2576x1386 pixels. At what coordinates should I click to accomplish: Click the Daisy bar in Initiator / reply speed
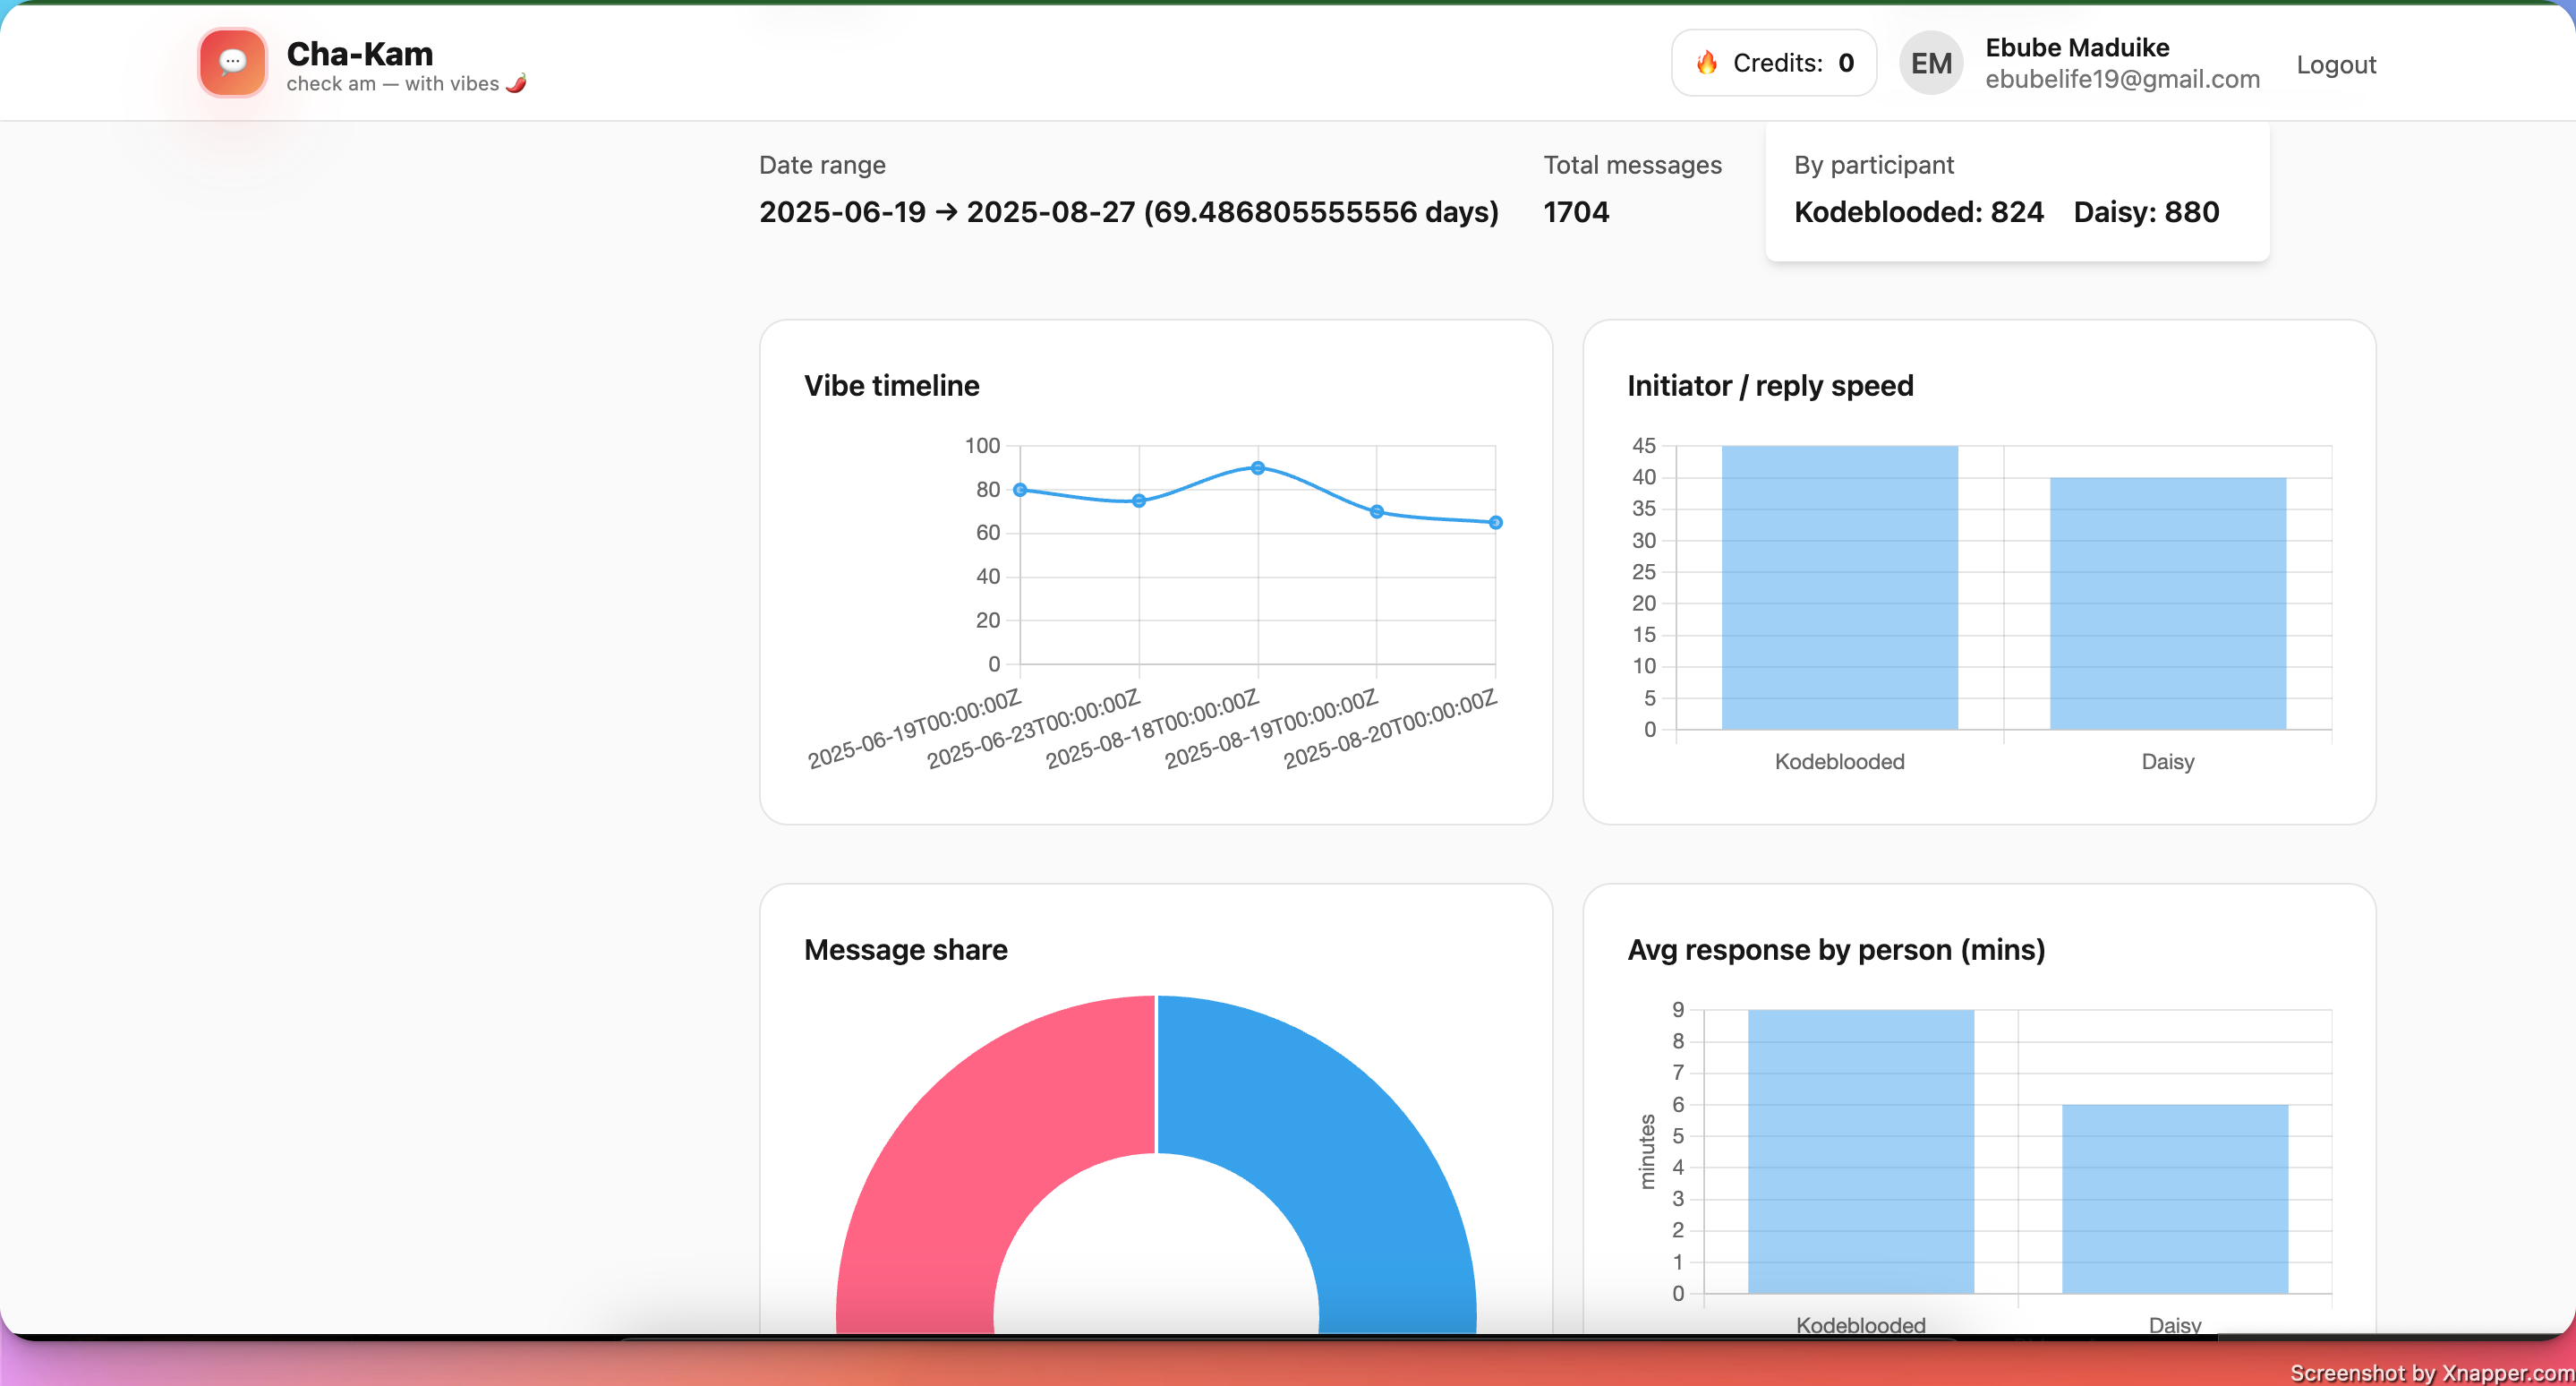2168,604
